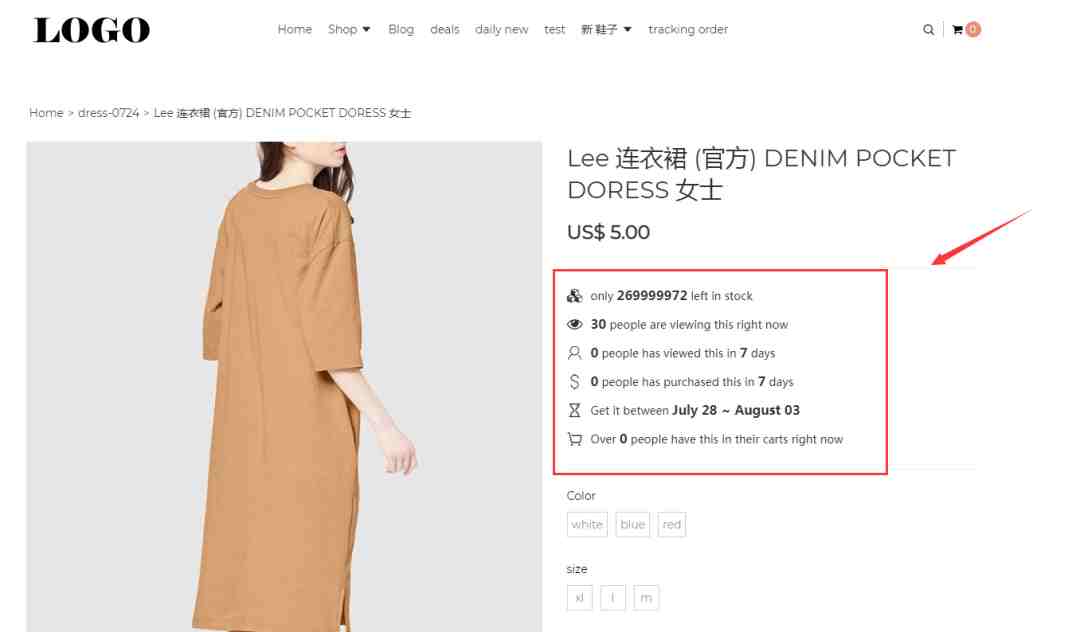Click the dress product image

pos(284,387)
